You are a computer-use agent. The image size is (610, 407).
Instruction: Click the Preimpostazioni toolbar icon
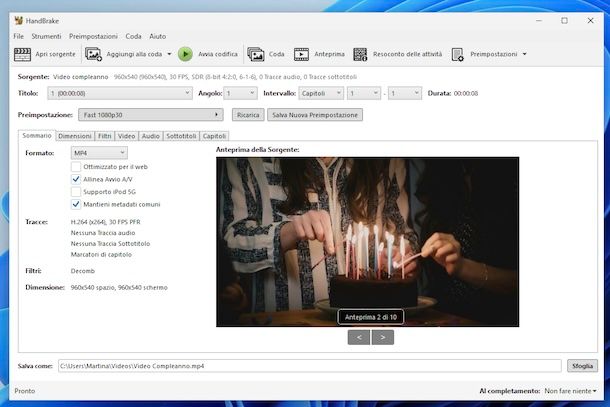click(458, 54)
